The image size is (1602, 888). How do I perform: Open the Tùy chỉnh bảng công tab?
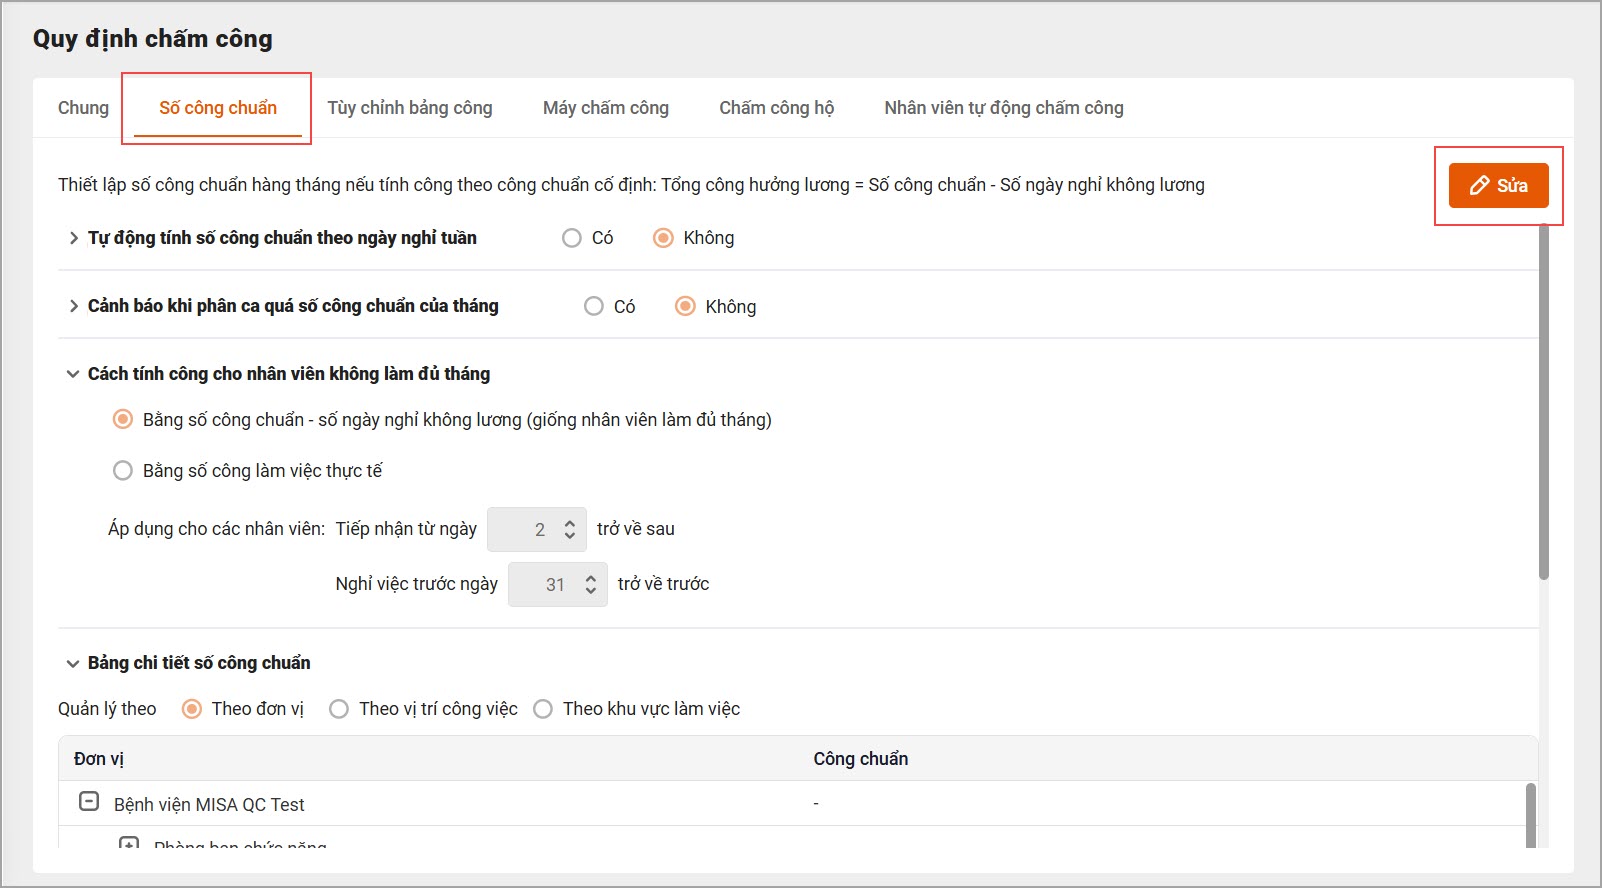click(410, 108)
